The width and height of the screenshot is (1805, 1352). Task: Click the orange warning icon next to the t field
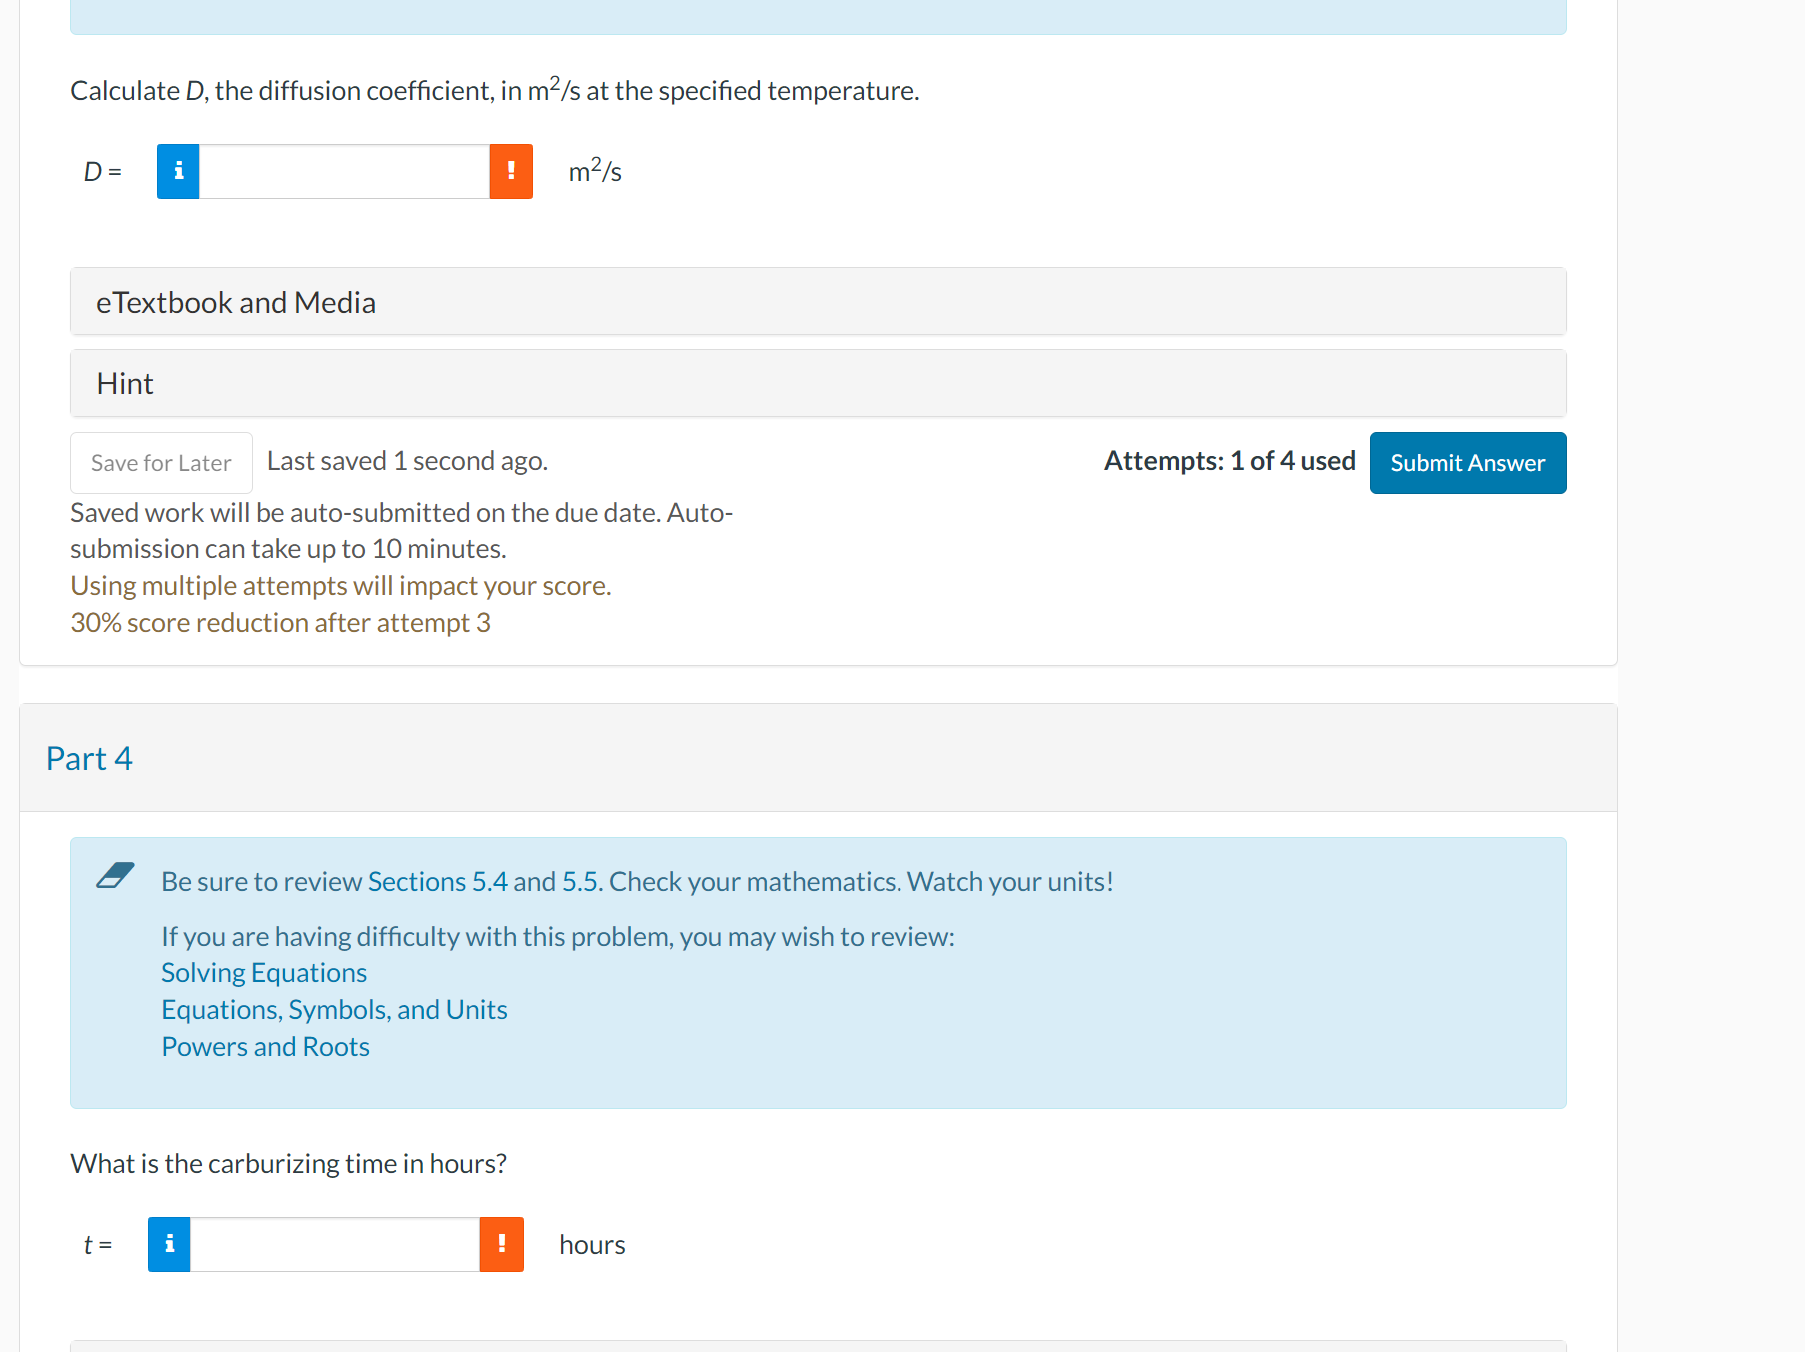pos(501,1244)
